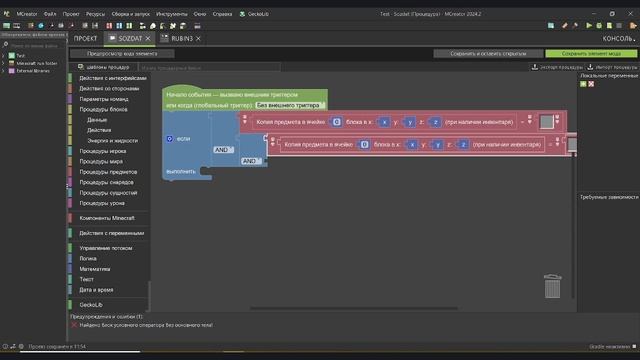Screen dimensions: 640x360
Task: Click the horizontal scrollbar of the canvas
Action: pos(354,309)
